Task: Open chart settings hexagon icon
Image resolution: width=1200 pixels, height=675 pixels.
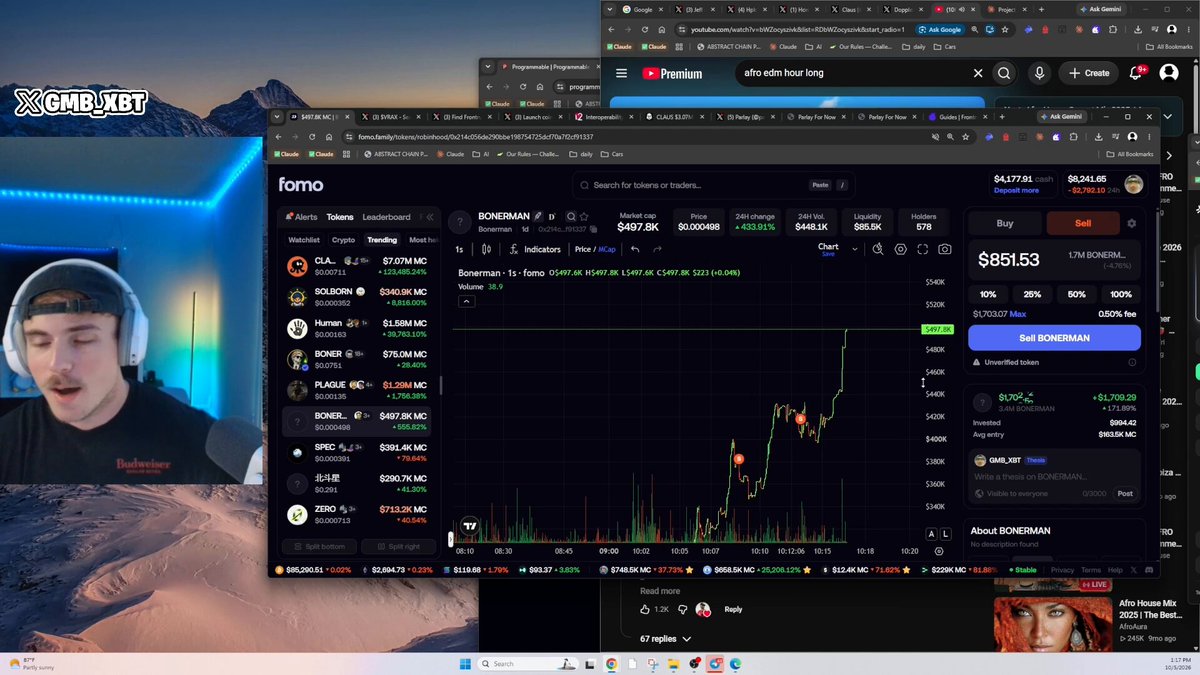Action: click(901, 249)
